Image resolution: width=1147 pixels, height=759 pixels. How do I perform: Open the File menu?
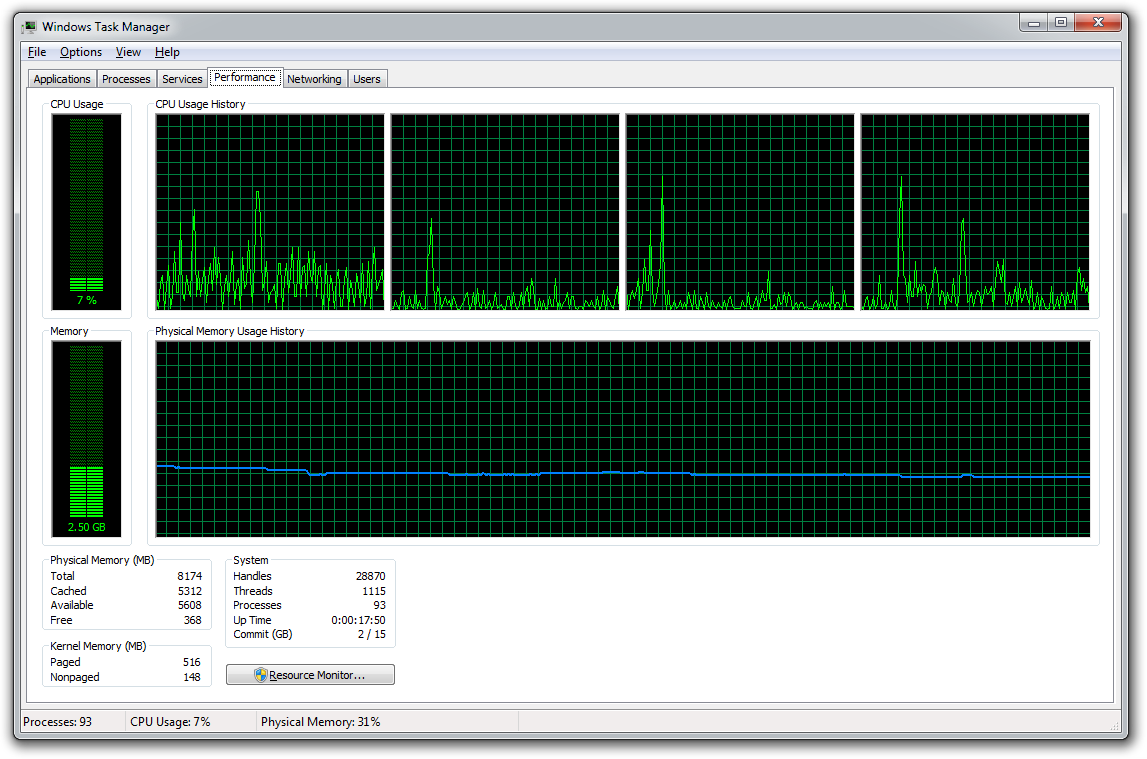[x=37, y=52]
